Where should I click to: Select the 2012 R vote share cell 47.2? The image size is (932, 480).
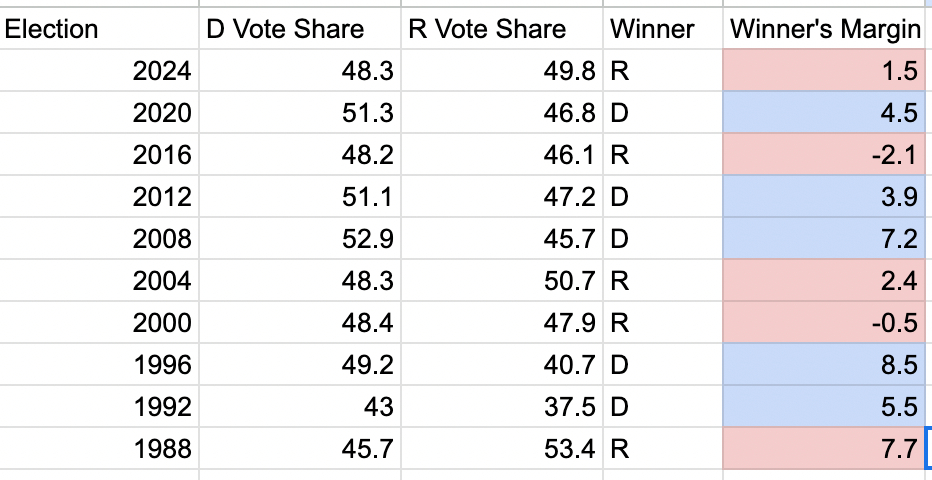(502, 197)
